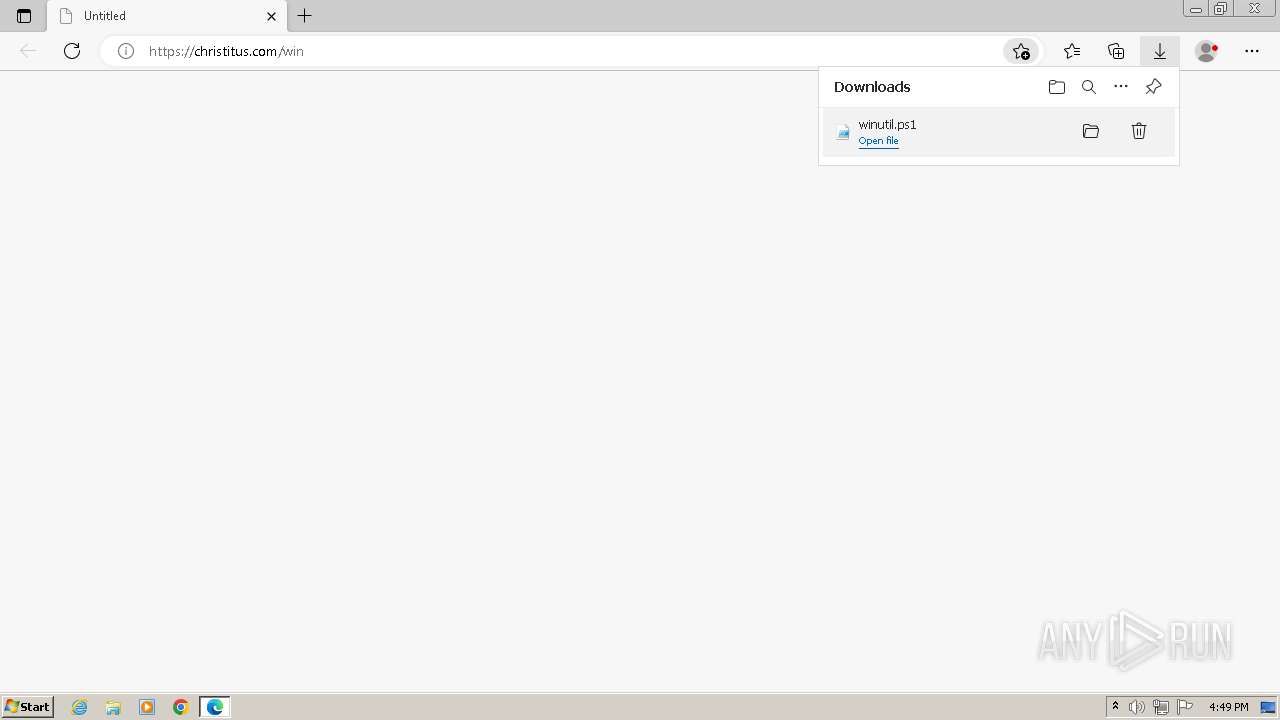Open network status tray icon
1280x720 pixels.
[x=1161, y=707]
